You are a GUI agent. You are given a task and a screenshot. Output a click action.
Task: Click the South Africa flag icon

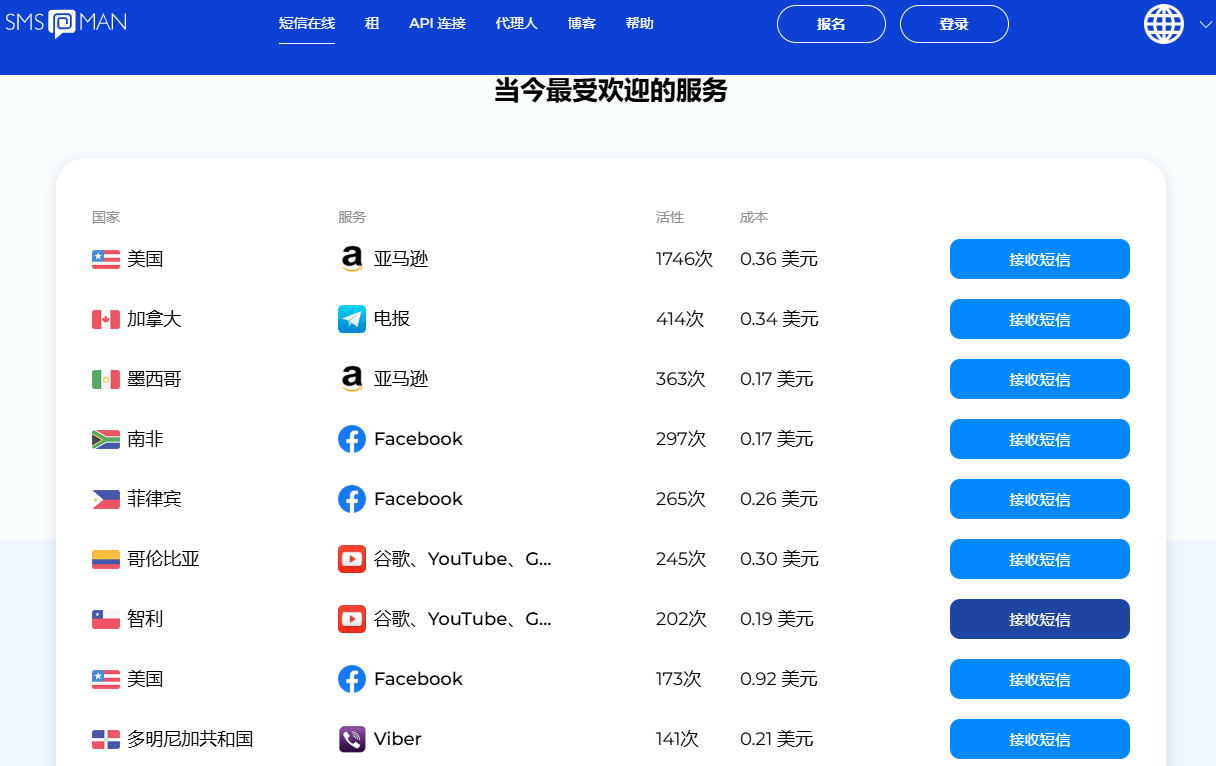coord(106,439)
